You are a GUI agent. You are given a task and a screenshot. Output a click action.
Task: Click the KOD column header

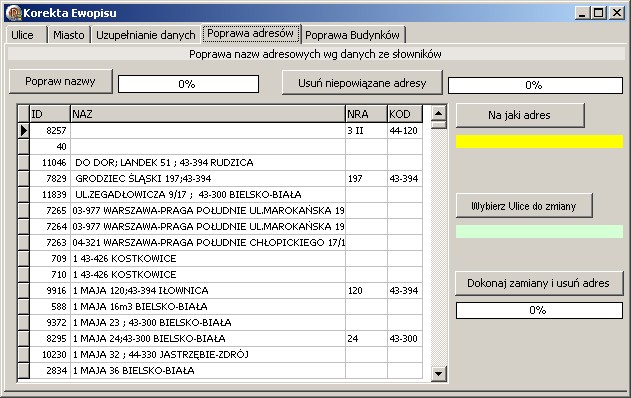click(405, 114)
